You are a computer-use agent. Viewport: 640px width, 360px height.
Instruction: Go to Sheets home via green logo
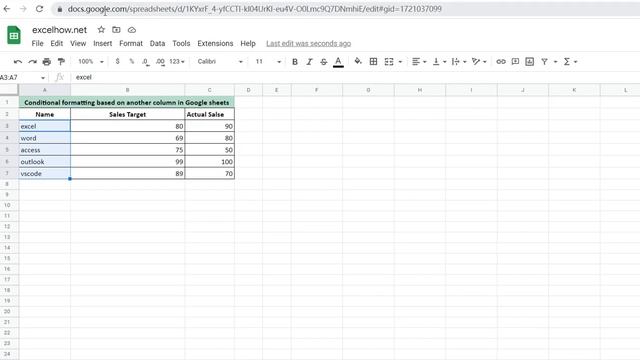pos(14,35)
